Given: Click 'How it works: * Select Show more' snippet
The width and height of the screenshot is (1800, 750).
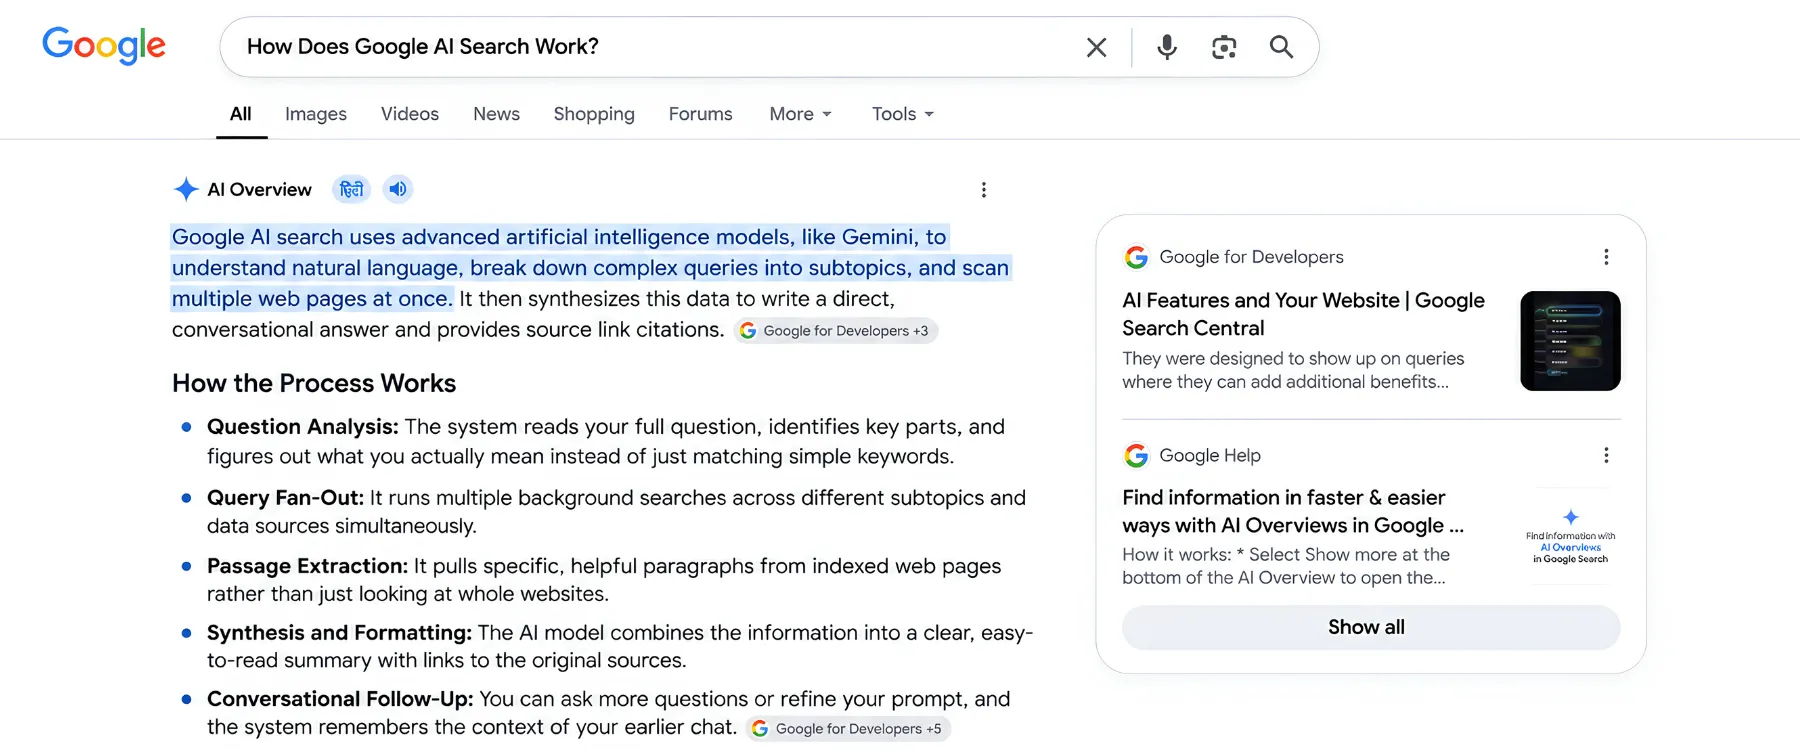Looking at the screenshot, I should [1286, 566].
